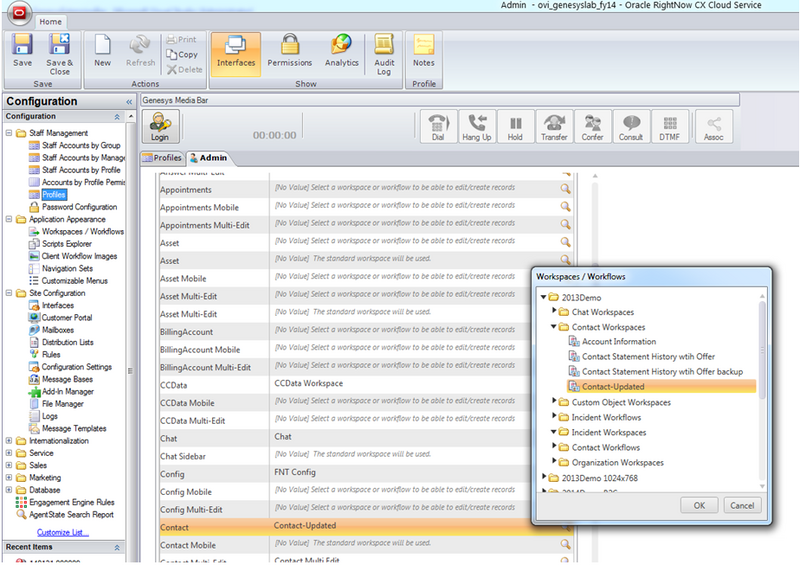Collapse the 2013Demo folder in dialog
800x565 pixels.
point(544,297)
